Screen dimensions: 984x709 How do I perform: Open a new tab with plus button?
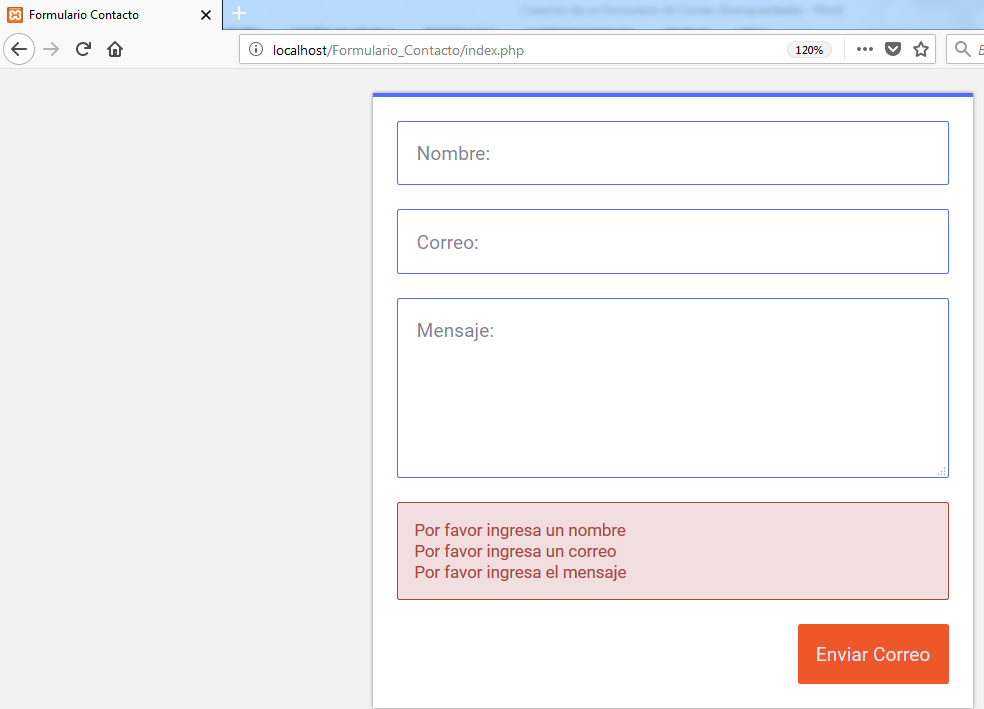tap(239, 14)
